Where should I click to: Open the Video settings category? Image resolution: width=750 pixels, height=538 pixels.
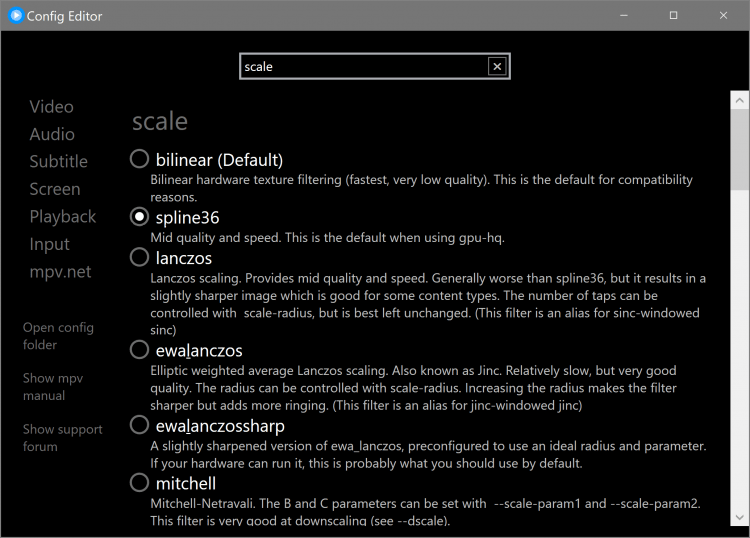pyautogui.click(x=51, y=107)
